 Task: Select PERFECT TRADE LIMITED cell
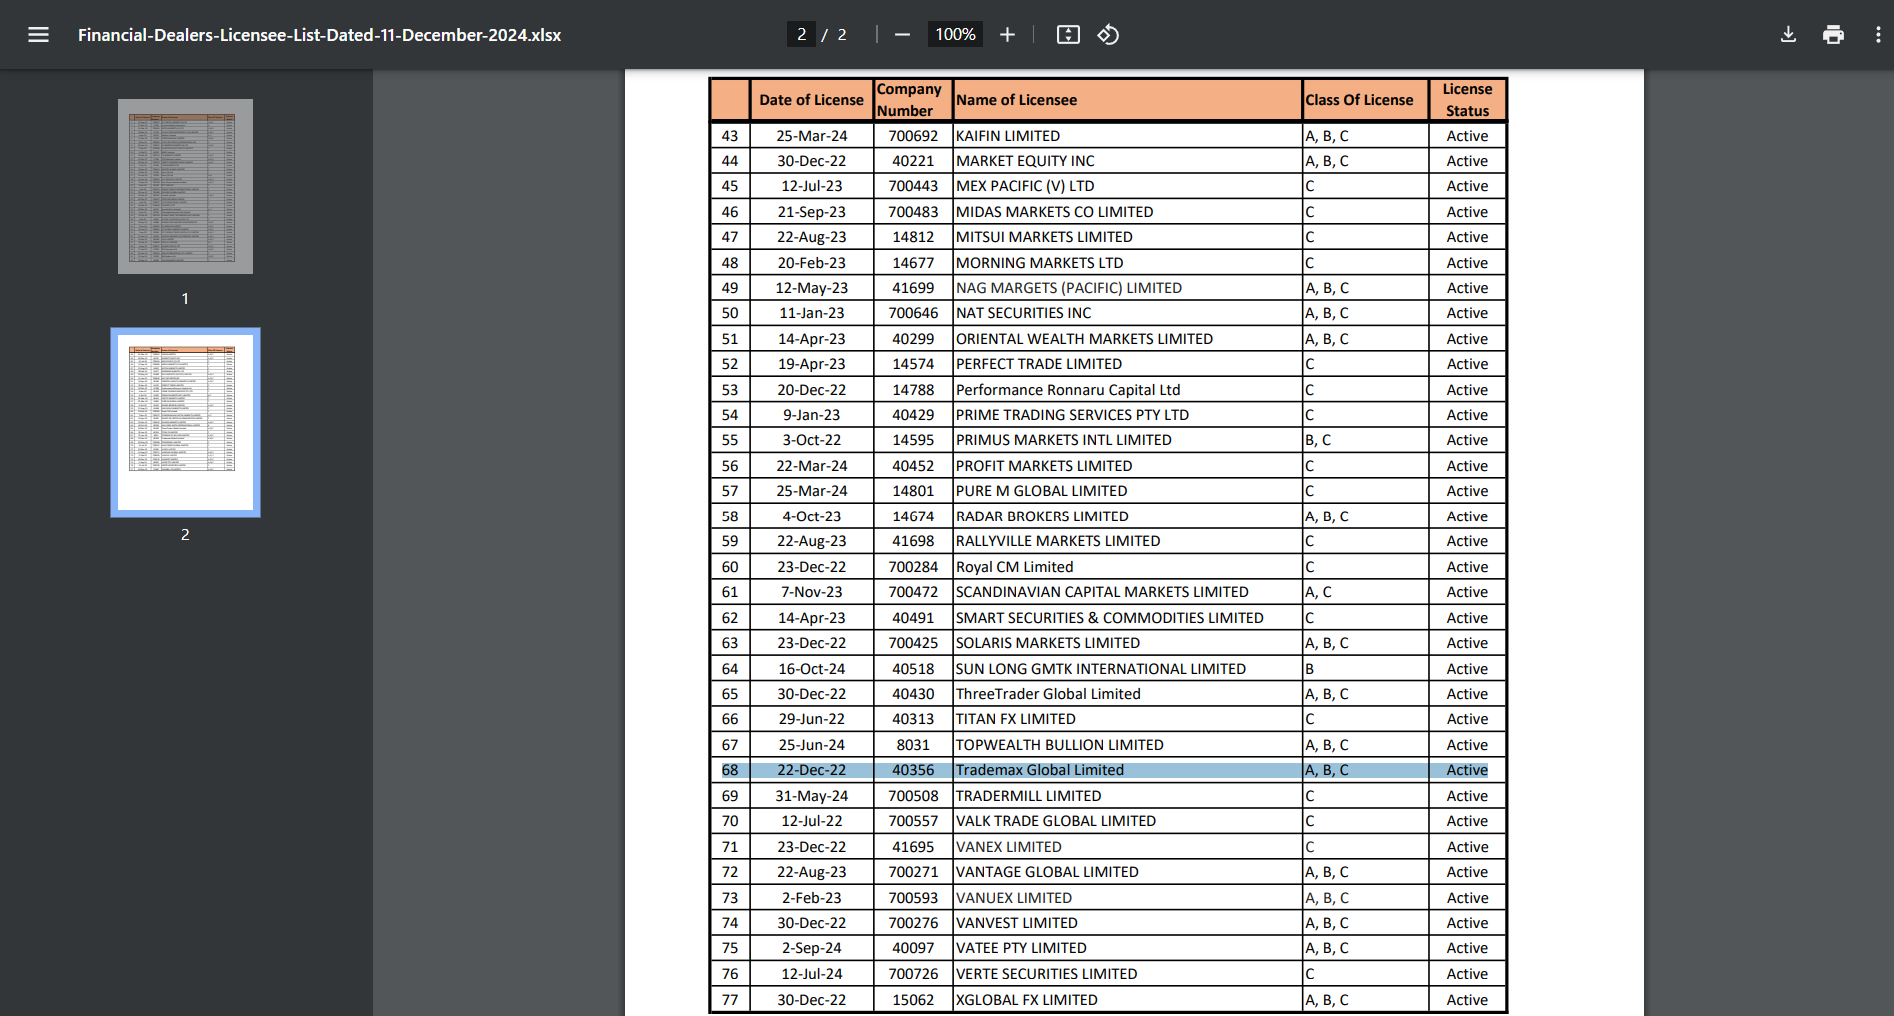point(1127,364)
